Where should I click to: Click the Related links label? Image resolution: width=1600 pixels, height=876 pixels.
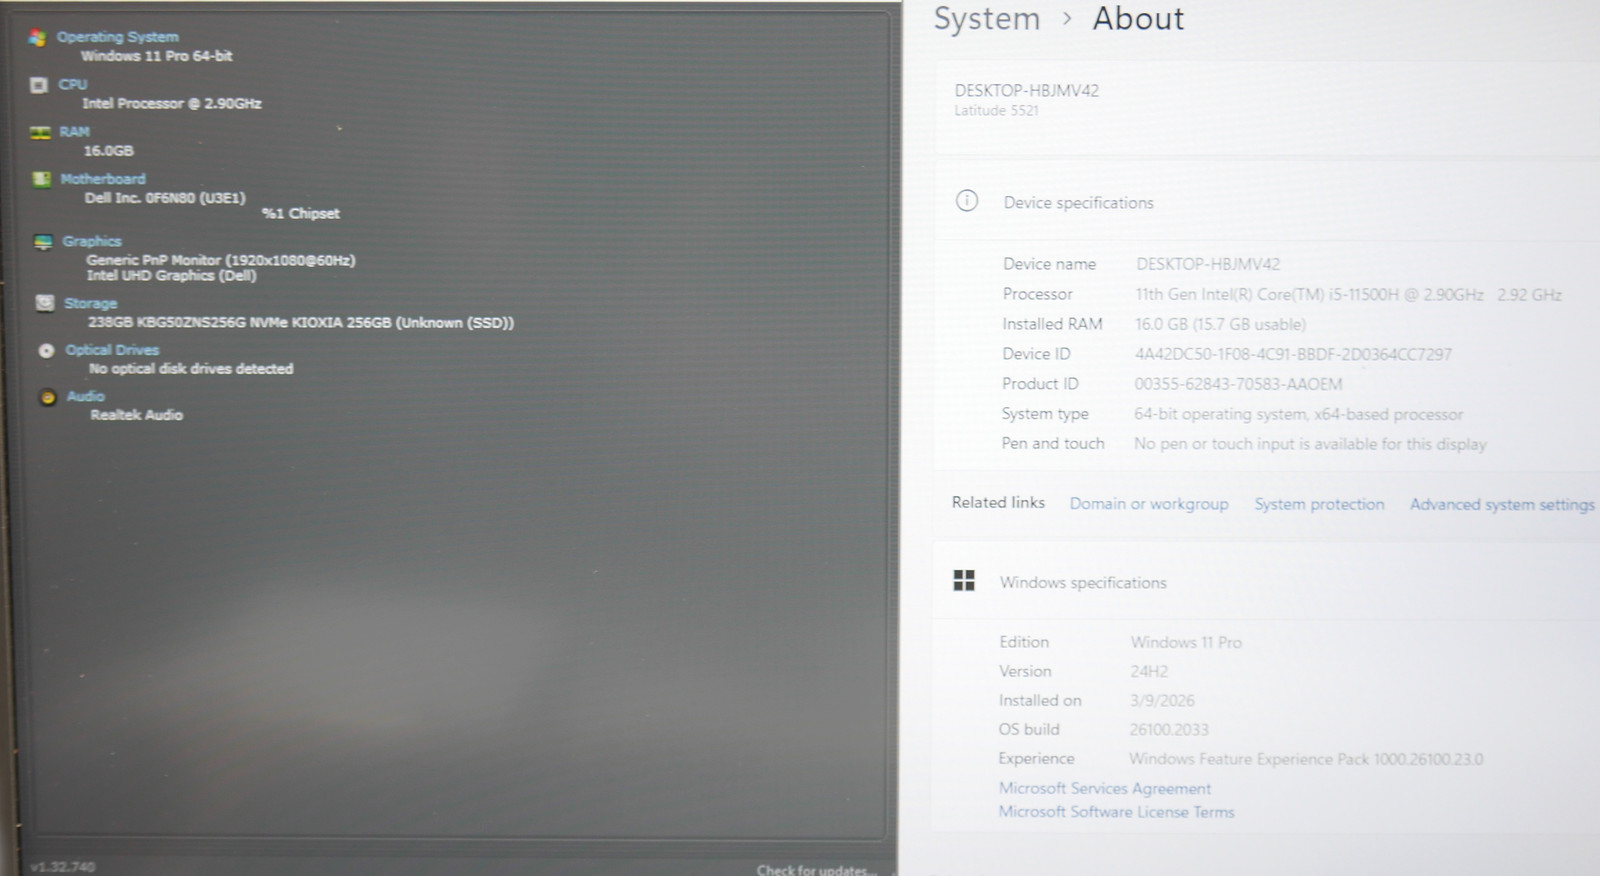click(998, 503)
